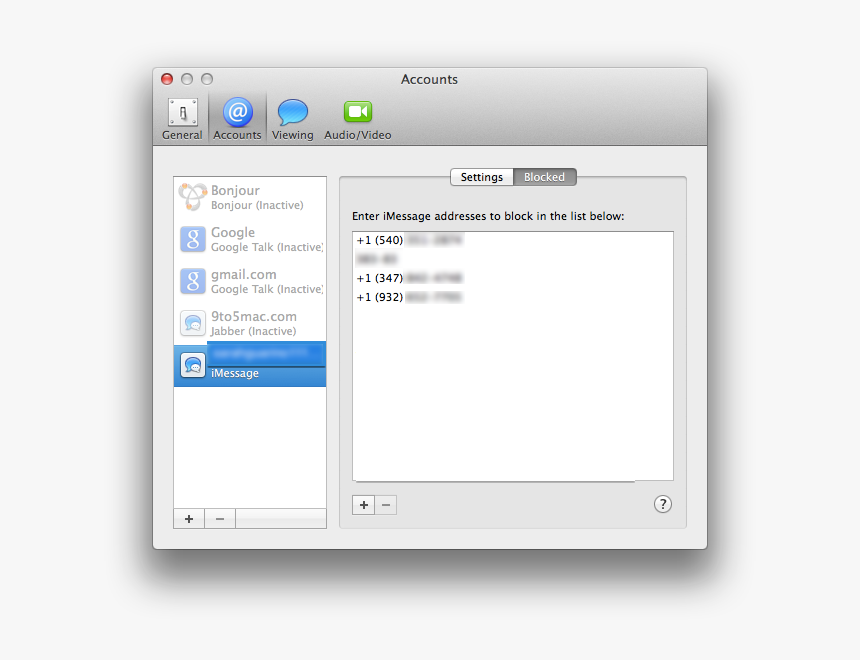The width and height of the screenshot is (860, 660).
Task: Click the red close window button
Action: coord(167,79)
